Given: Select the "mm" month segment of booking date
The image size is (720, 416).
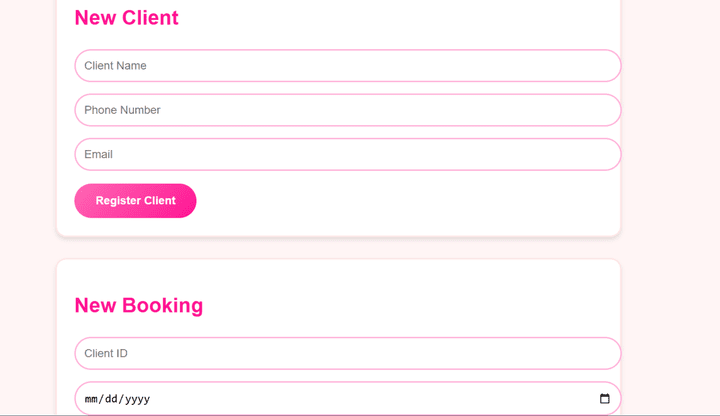Looking at the screenshot, I should tap(91, 399).
